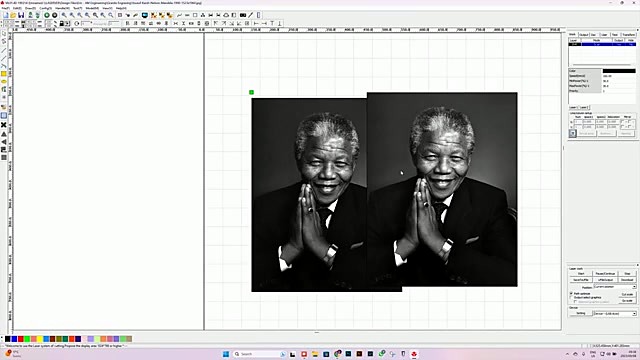Click the array icon in Line/column setup
The height and width of the screenshot is (360, 640).
click(x=573, y=133)
